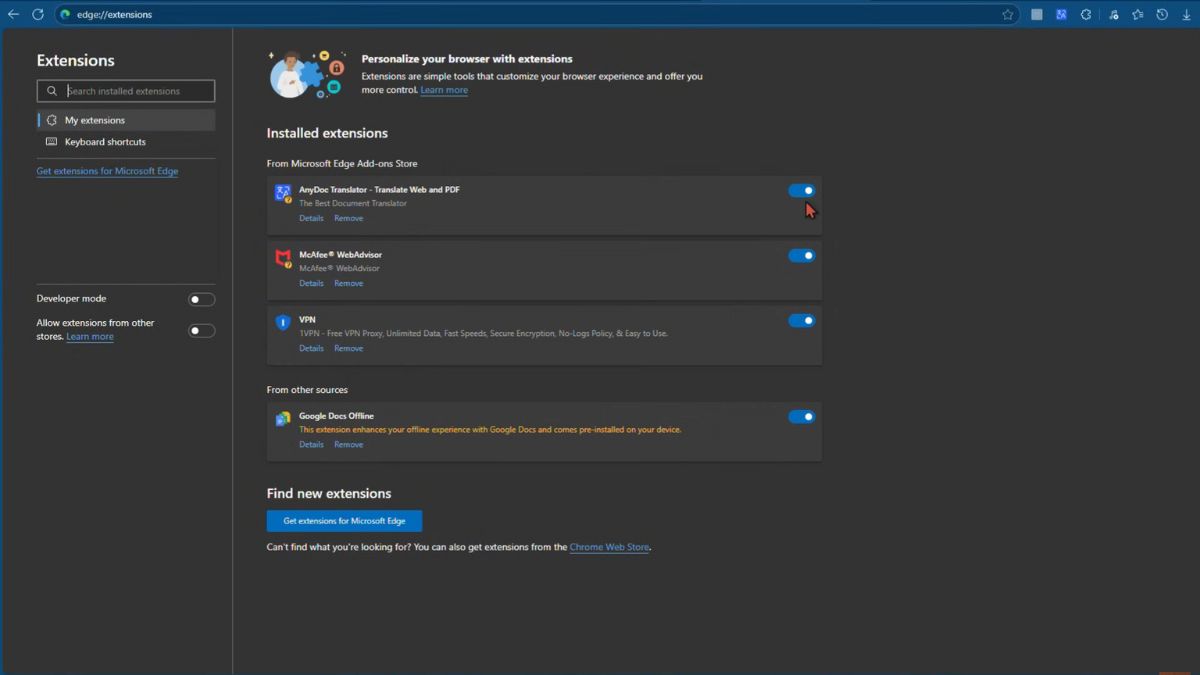1200x675 pixels.
Task: Open the Keyboard shortcuts section
Action: point(105,142)
